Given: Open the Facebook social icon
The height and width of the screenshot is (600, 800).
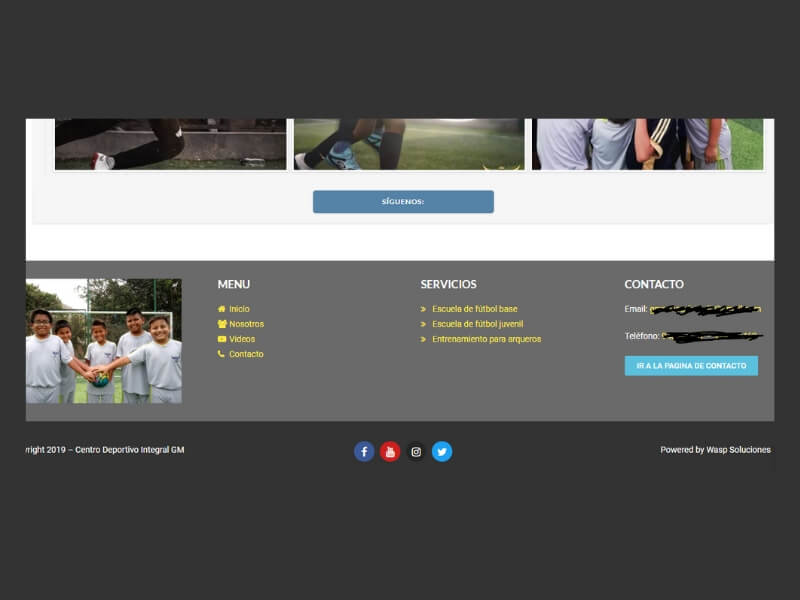Looking at the screenshot, I should 364,452.
